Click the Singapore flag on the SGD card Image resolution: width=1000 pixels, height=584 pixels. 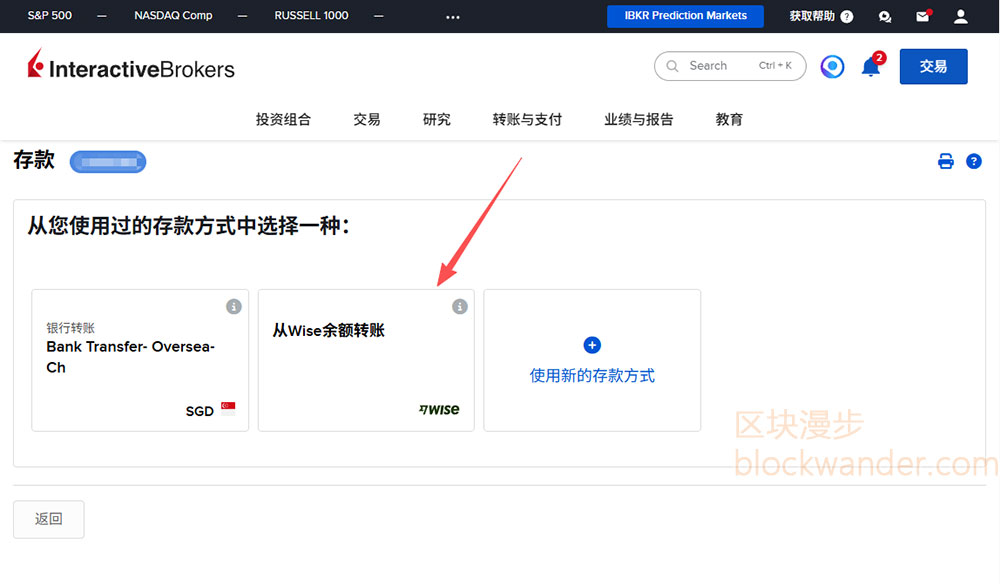pyautogui.click(x=228, y=408)
